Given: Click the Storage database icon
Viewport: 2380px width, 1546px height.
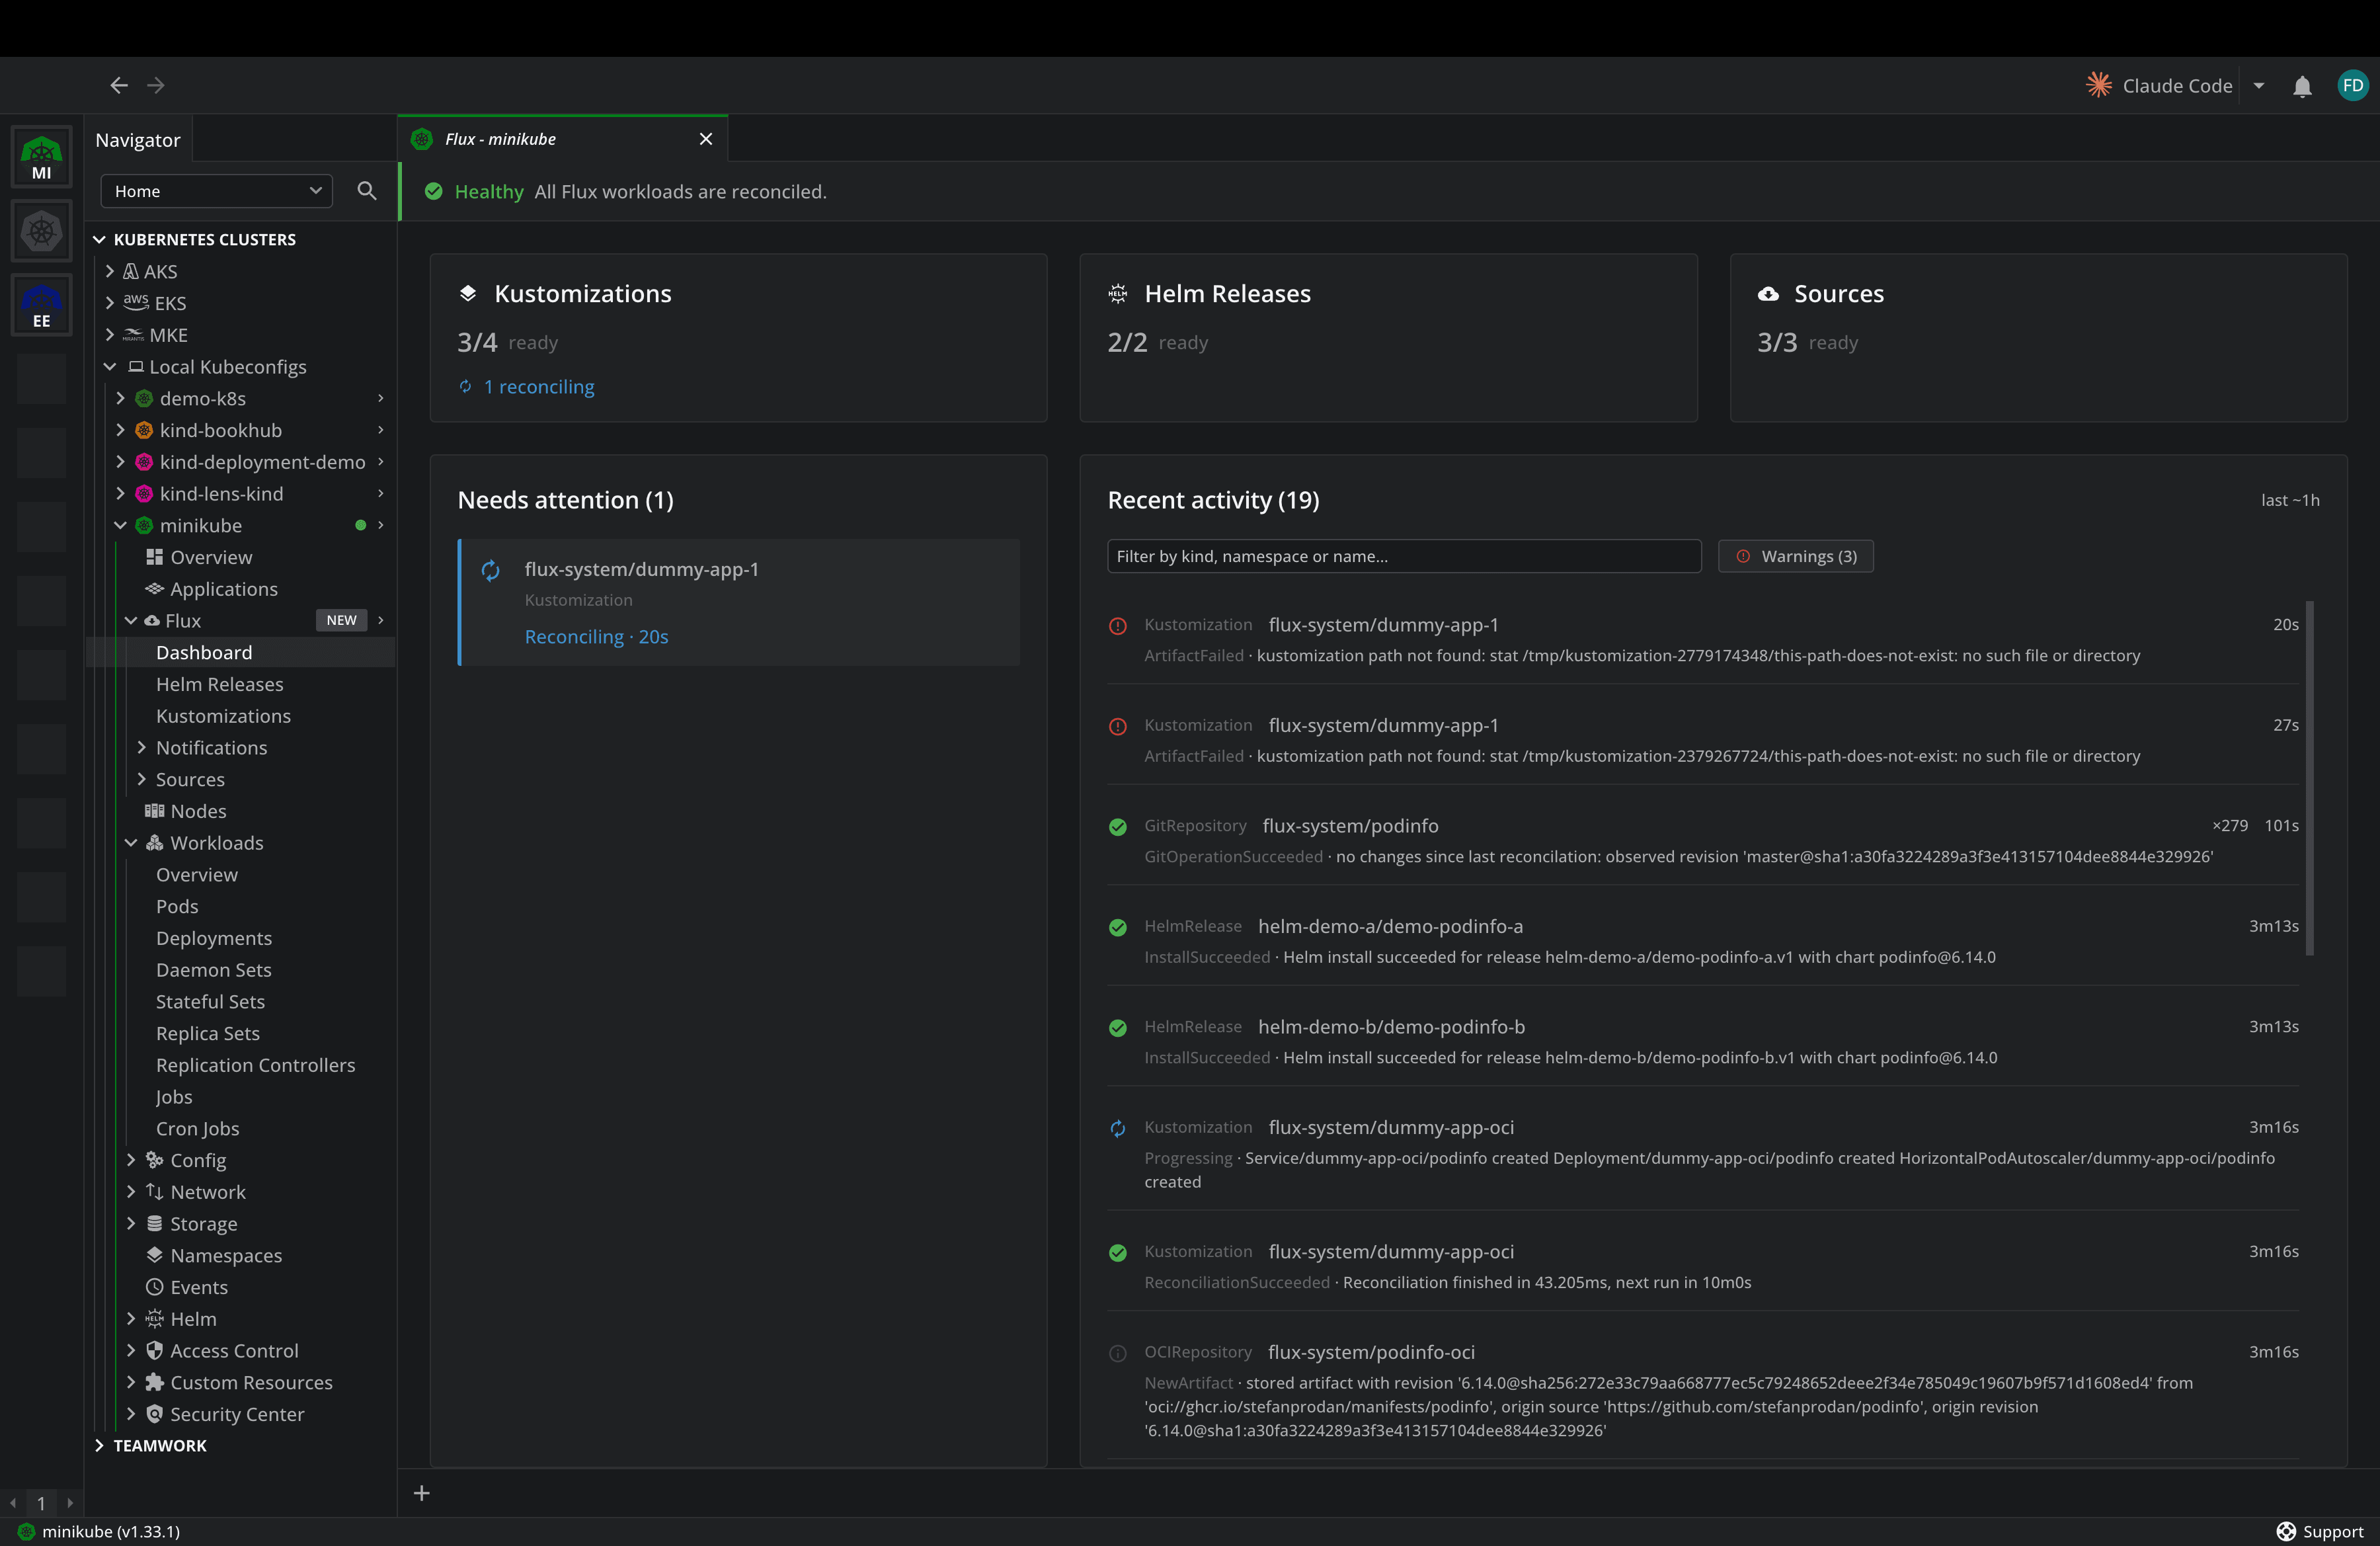Looking at the screenshot, I should pos(154,1224).
